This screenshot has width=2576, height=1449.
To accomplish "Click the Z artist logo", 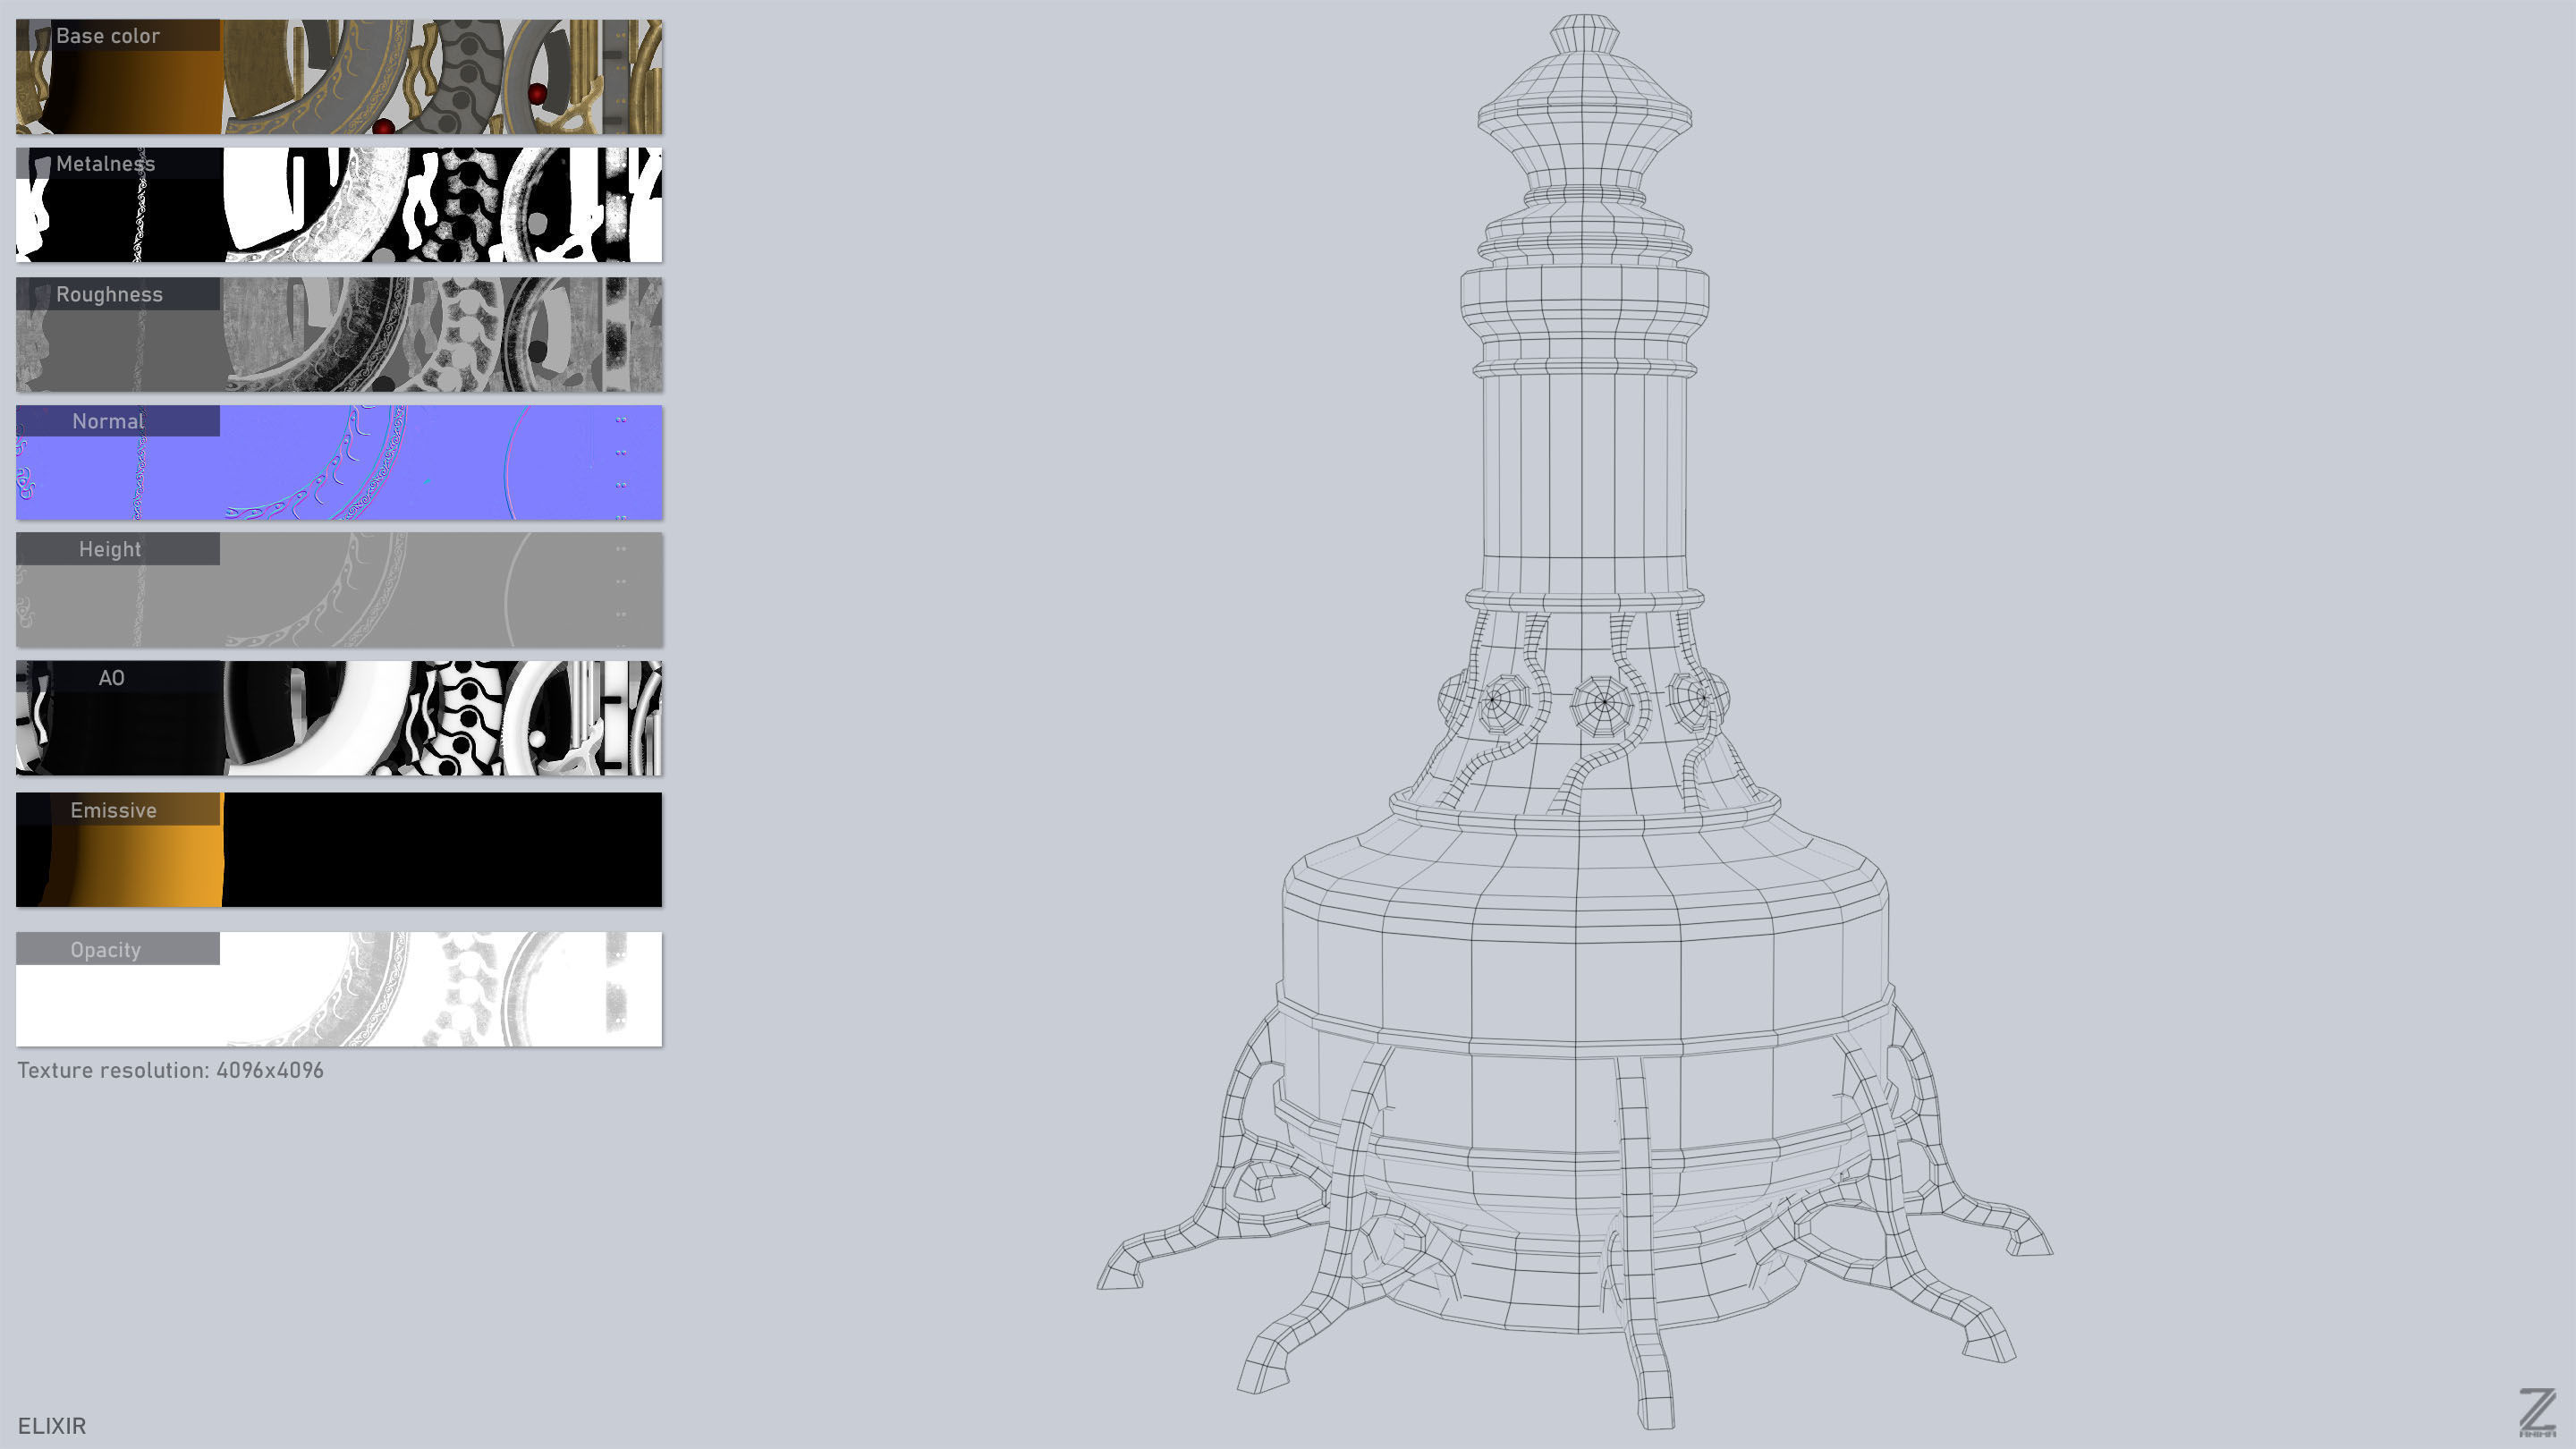I will point(2537,1413).
